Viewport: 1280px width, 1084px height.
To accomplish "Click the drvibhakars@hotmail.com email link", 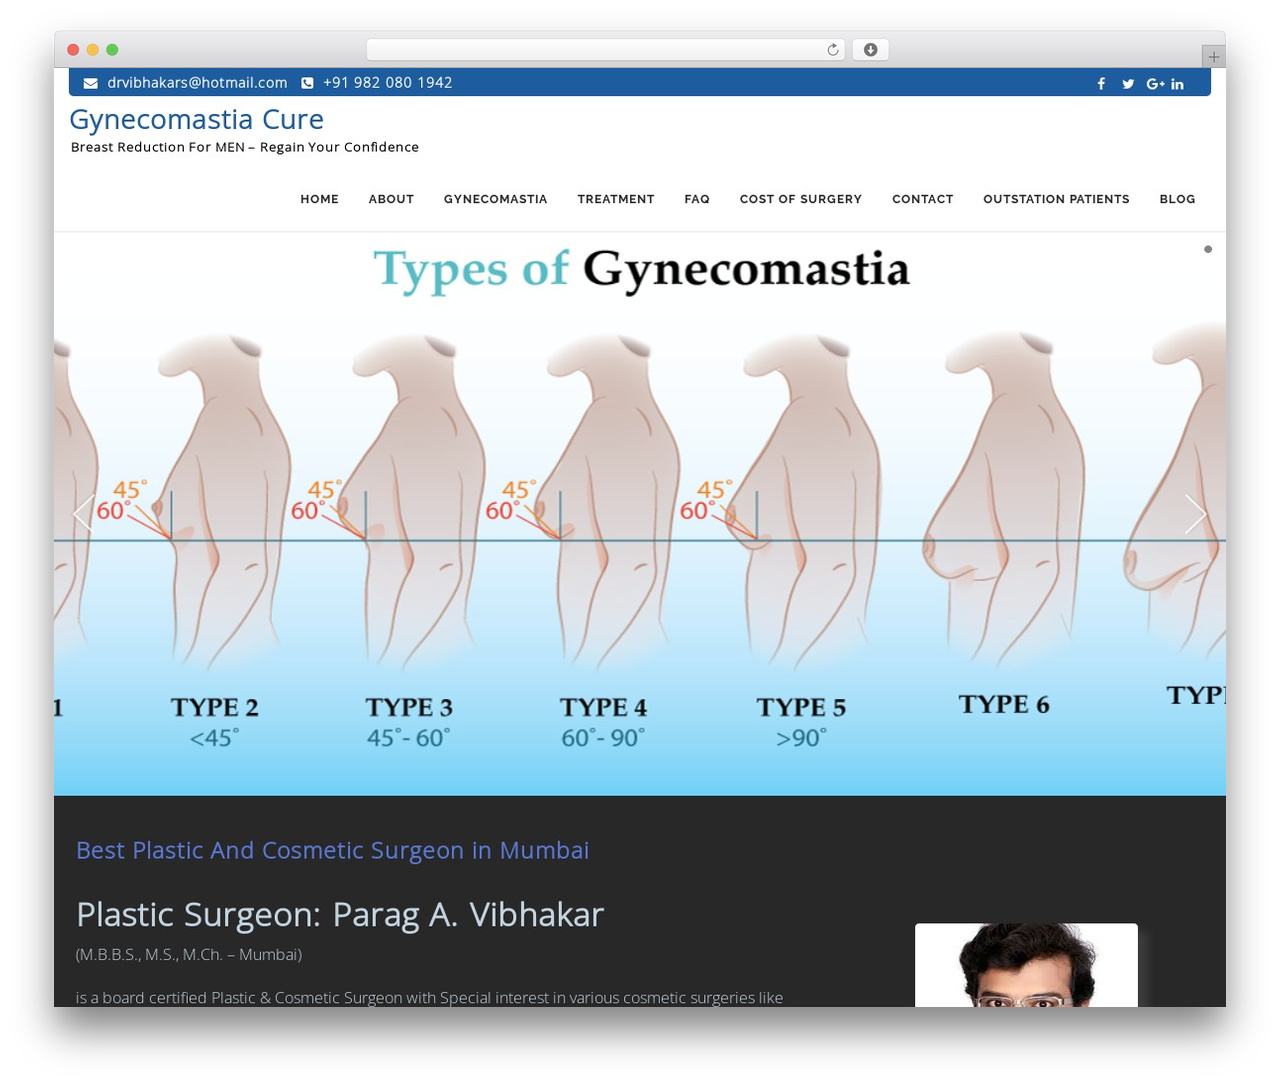I will click(197, 83).
